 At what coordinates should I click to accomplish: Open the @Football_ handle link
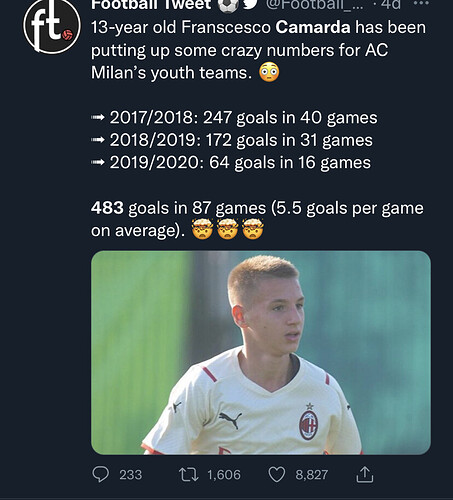(314, 5)
